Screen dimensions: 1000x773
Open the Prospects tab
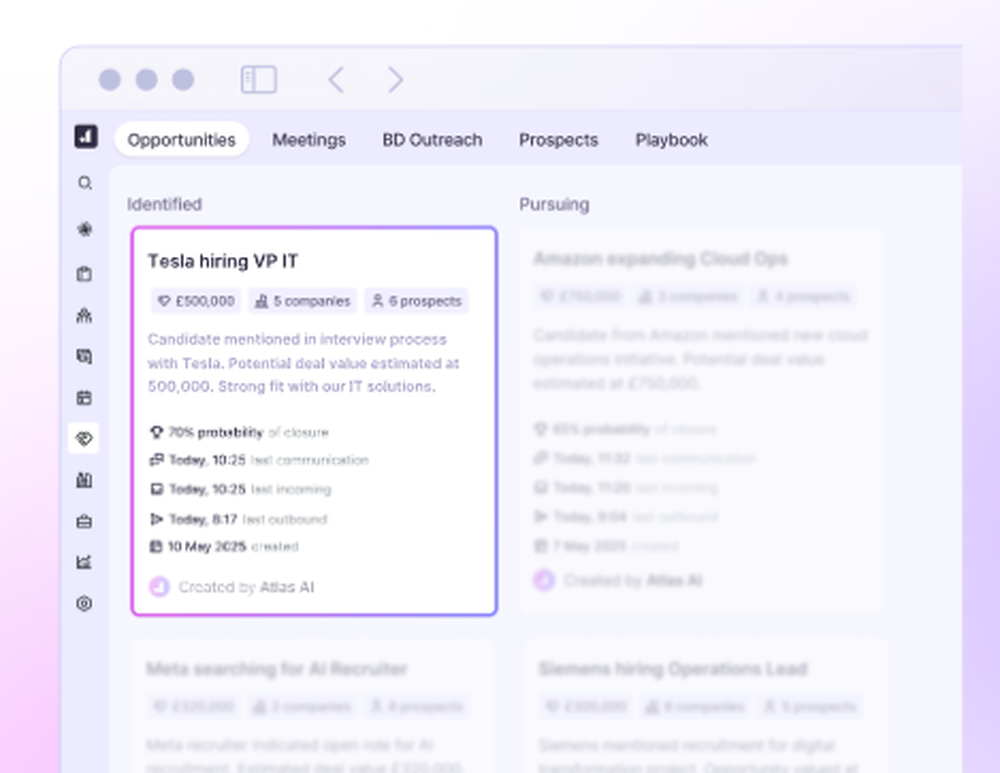[558, 140]
